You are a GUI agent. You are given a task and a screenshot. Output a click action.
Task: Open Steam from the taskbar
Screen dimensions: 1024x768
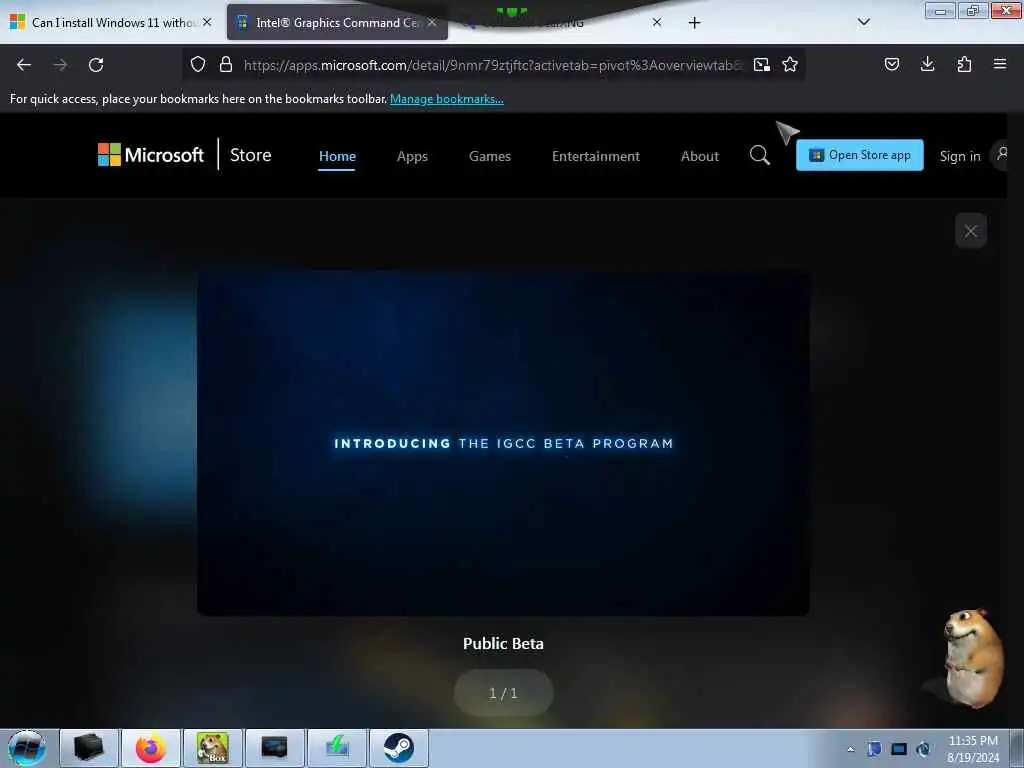tap(399, 748)
